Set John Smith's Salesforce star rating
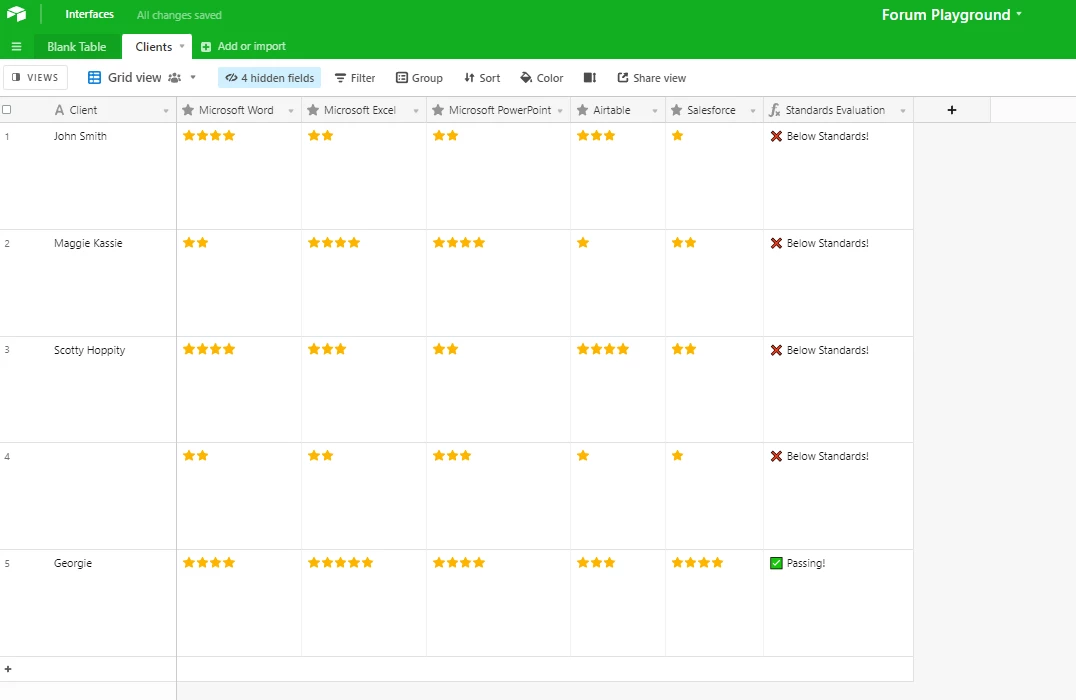This screenshot has width=1076, height=700. coord(677,136)
